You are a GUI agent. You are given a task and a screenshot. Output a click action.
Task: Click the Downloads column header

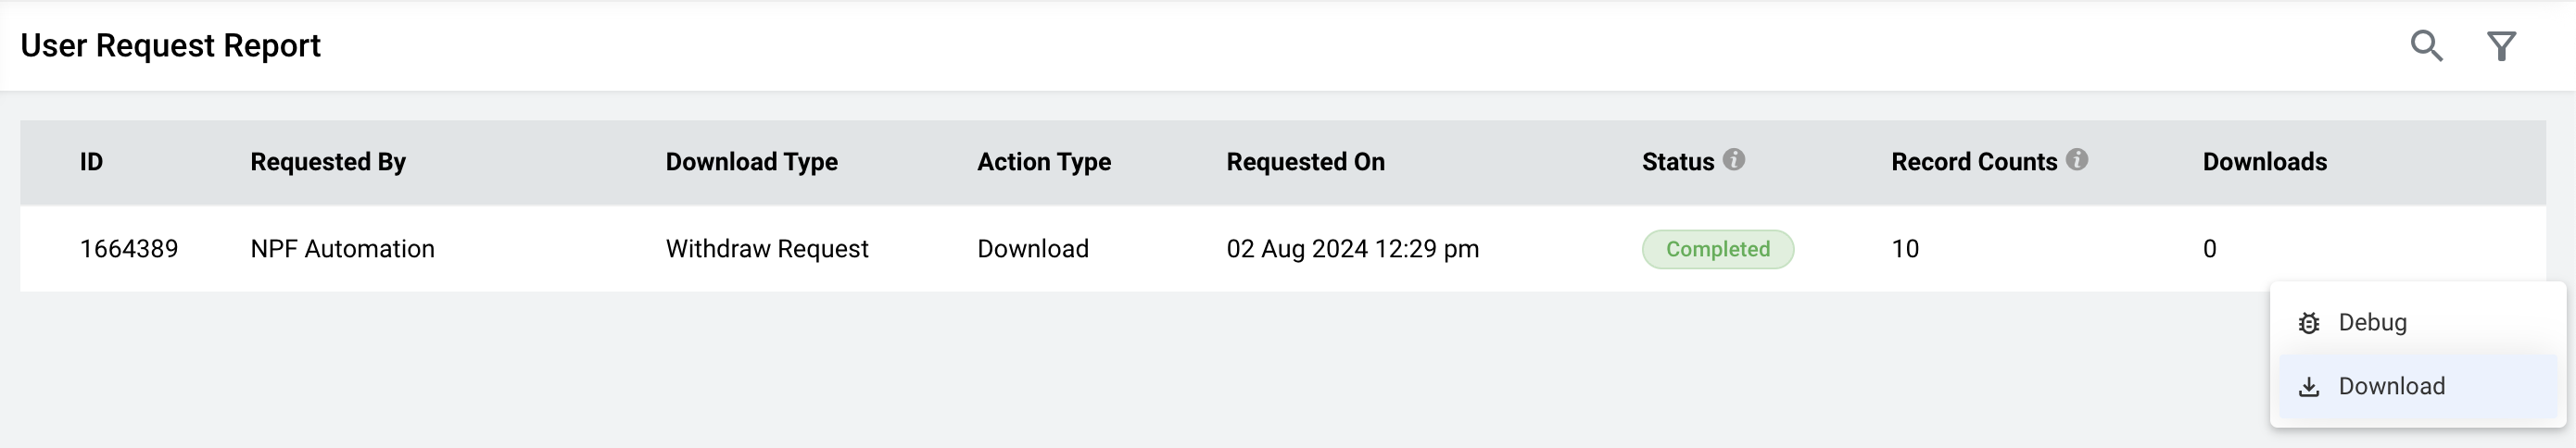click(2264, 162)
